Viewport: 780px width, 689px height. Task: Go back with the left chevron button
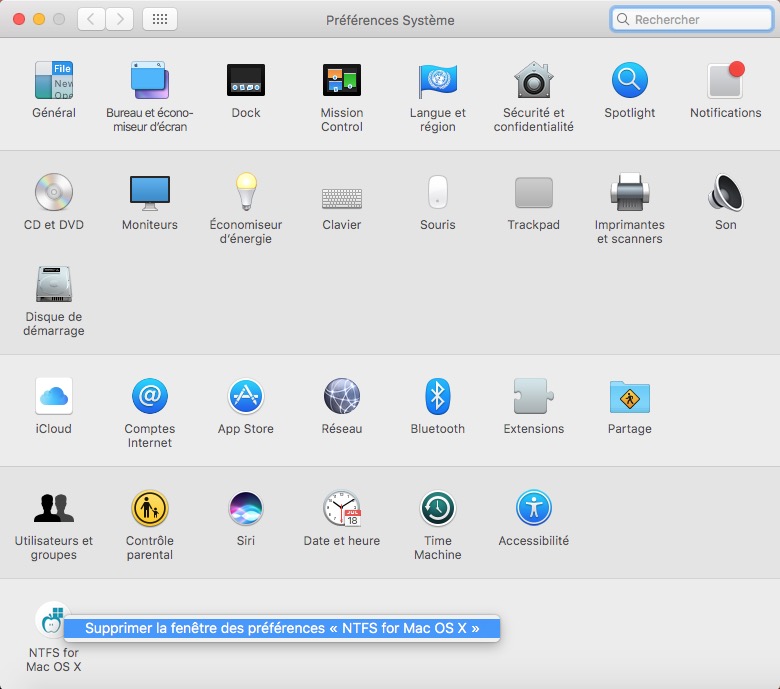click(91, 19)
